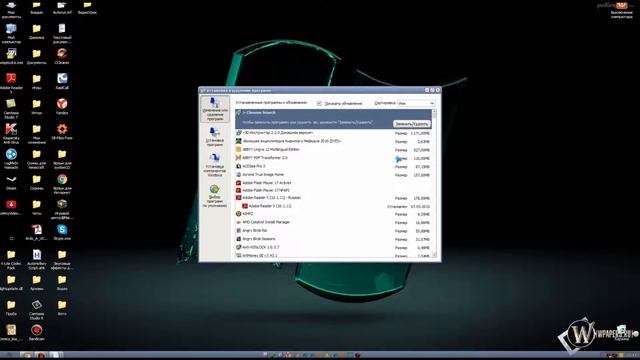Select the 3D Instructor home version entry
This screenshot has height=360, width=640.
click(333, 133)
